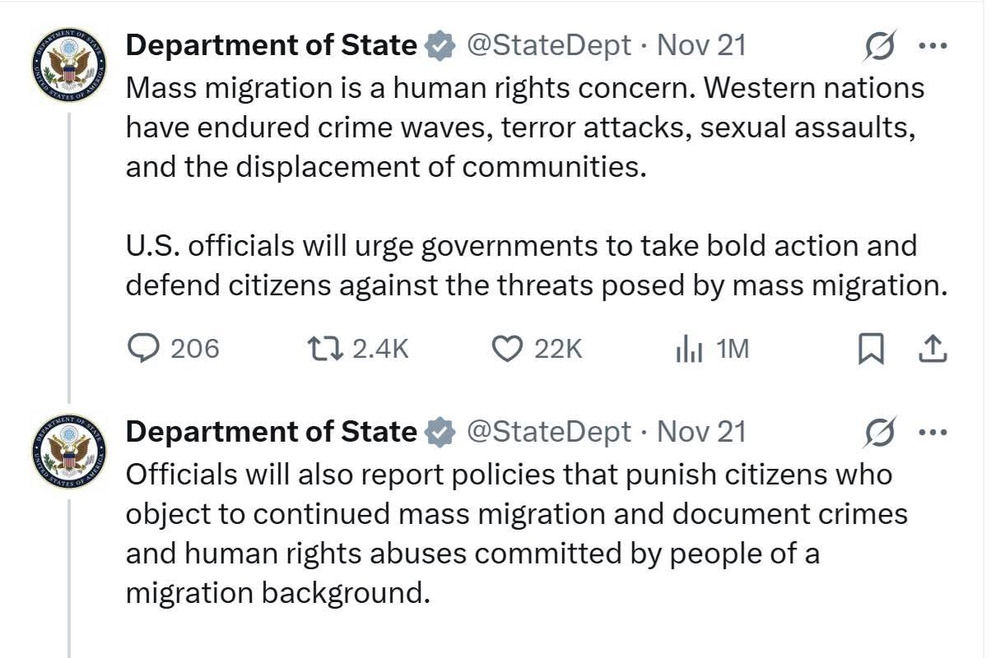Share the first tweet via upload icon
This screenshot has width=1000, height=658.
coord(931,348)
